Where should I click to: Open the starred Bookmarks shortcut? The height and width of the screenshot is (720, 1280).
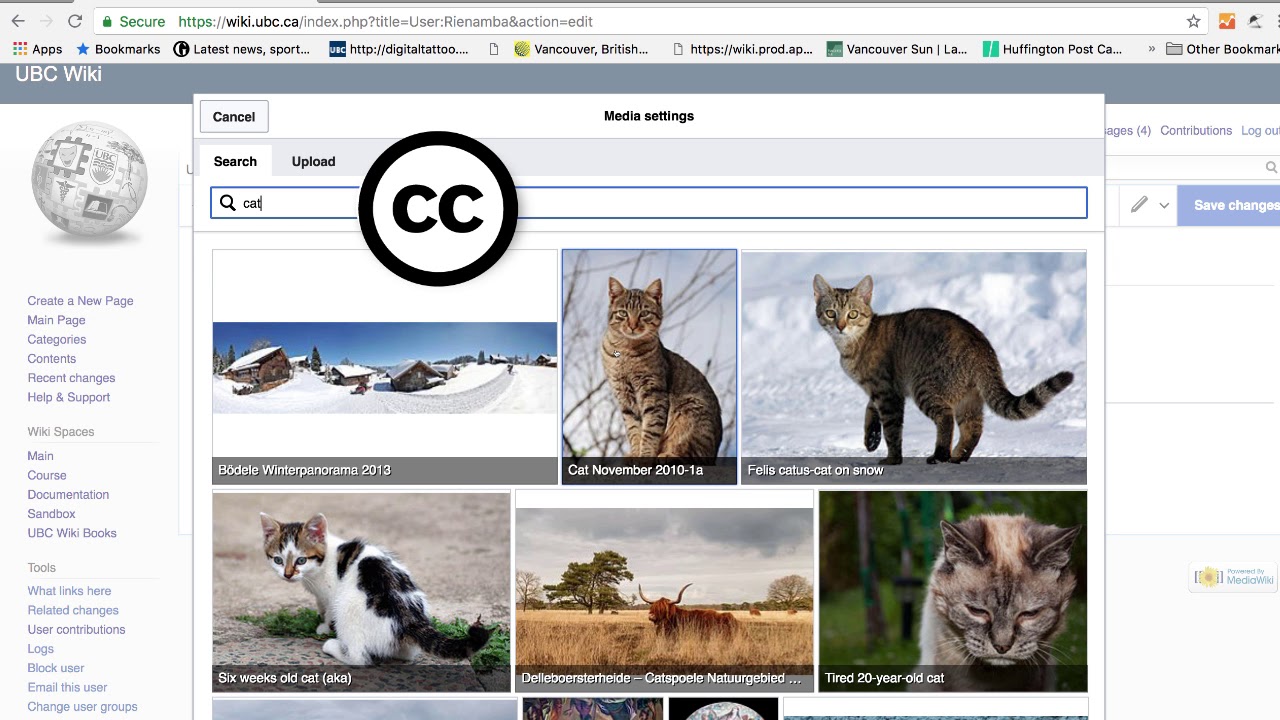pyautogui.click(x=118, y=49)
